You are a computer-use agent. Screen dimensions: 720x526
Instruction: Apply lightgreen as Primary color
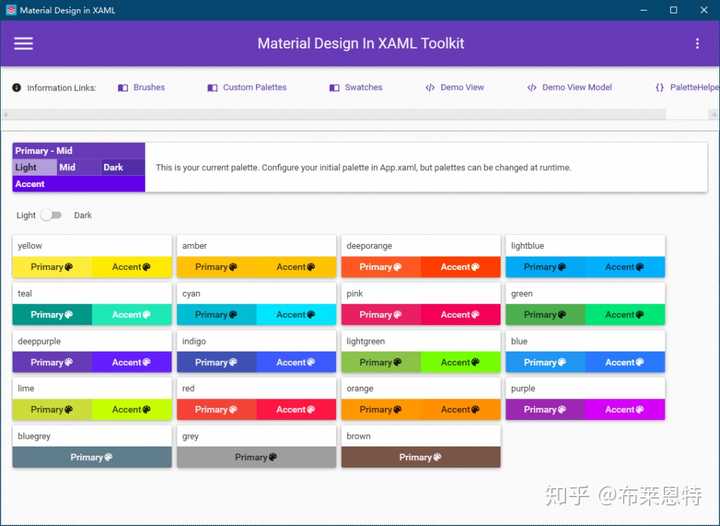(381, 363)
